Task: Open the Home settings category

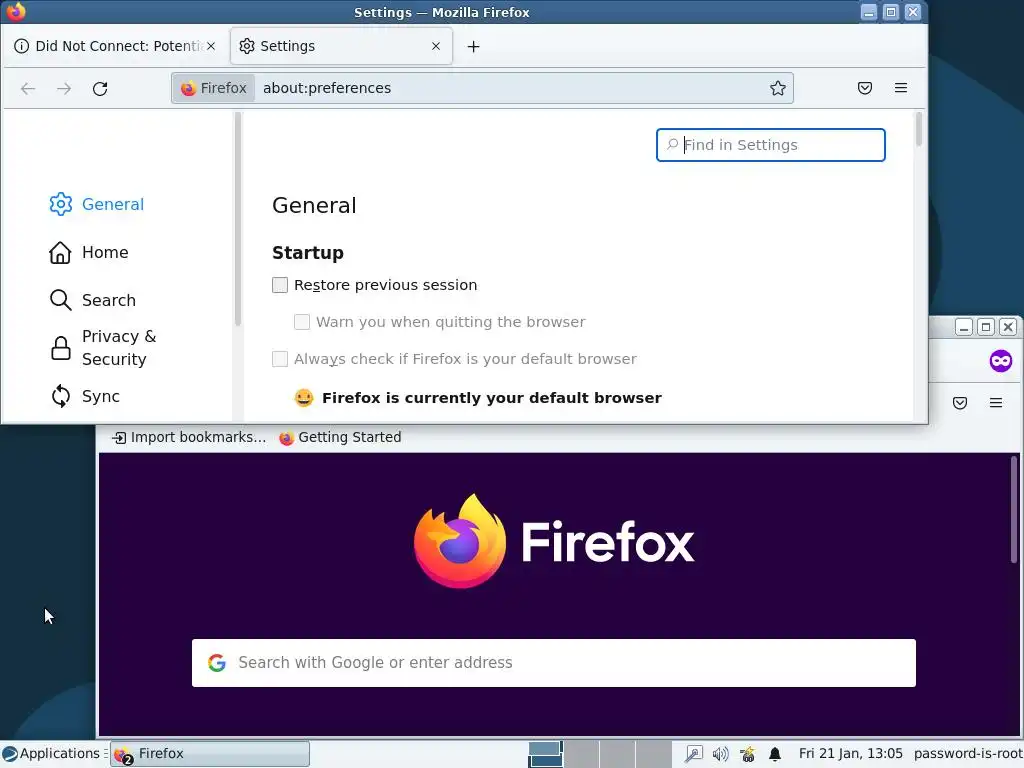Action: point(89,252)
